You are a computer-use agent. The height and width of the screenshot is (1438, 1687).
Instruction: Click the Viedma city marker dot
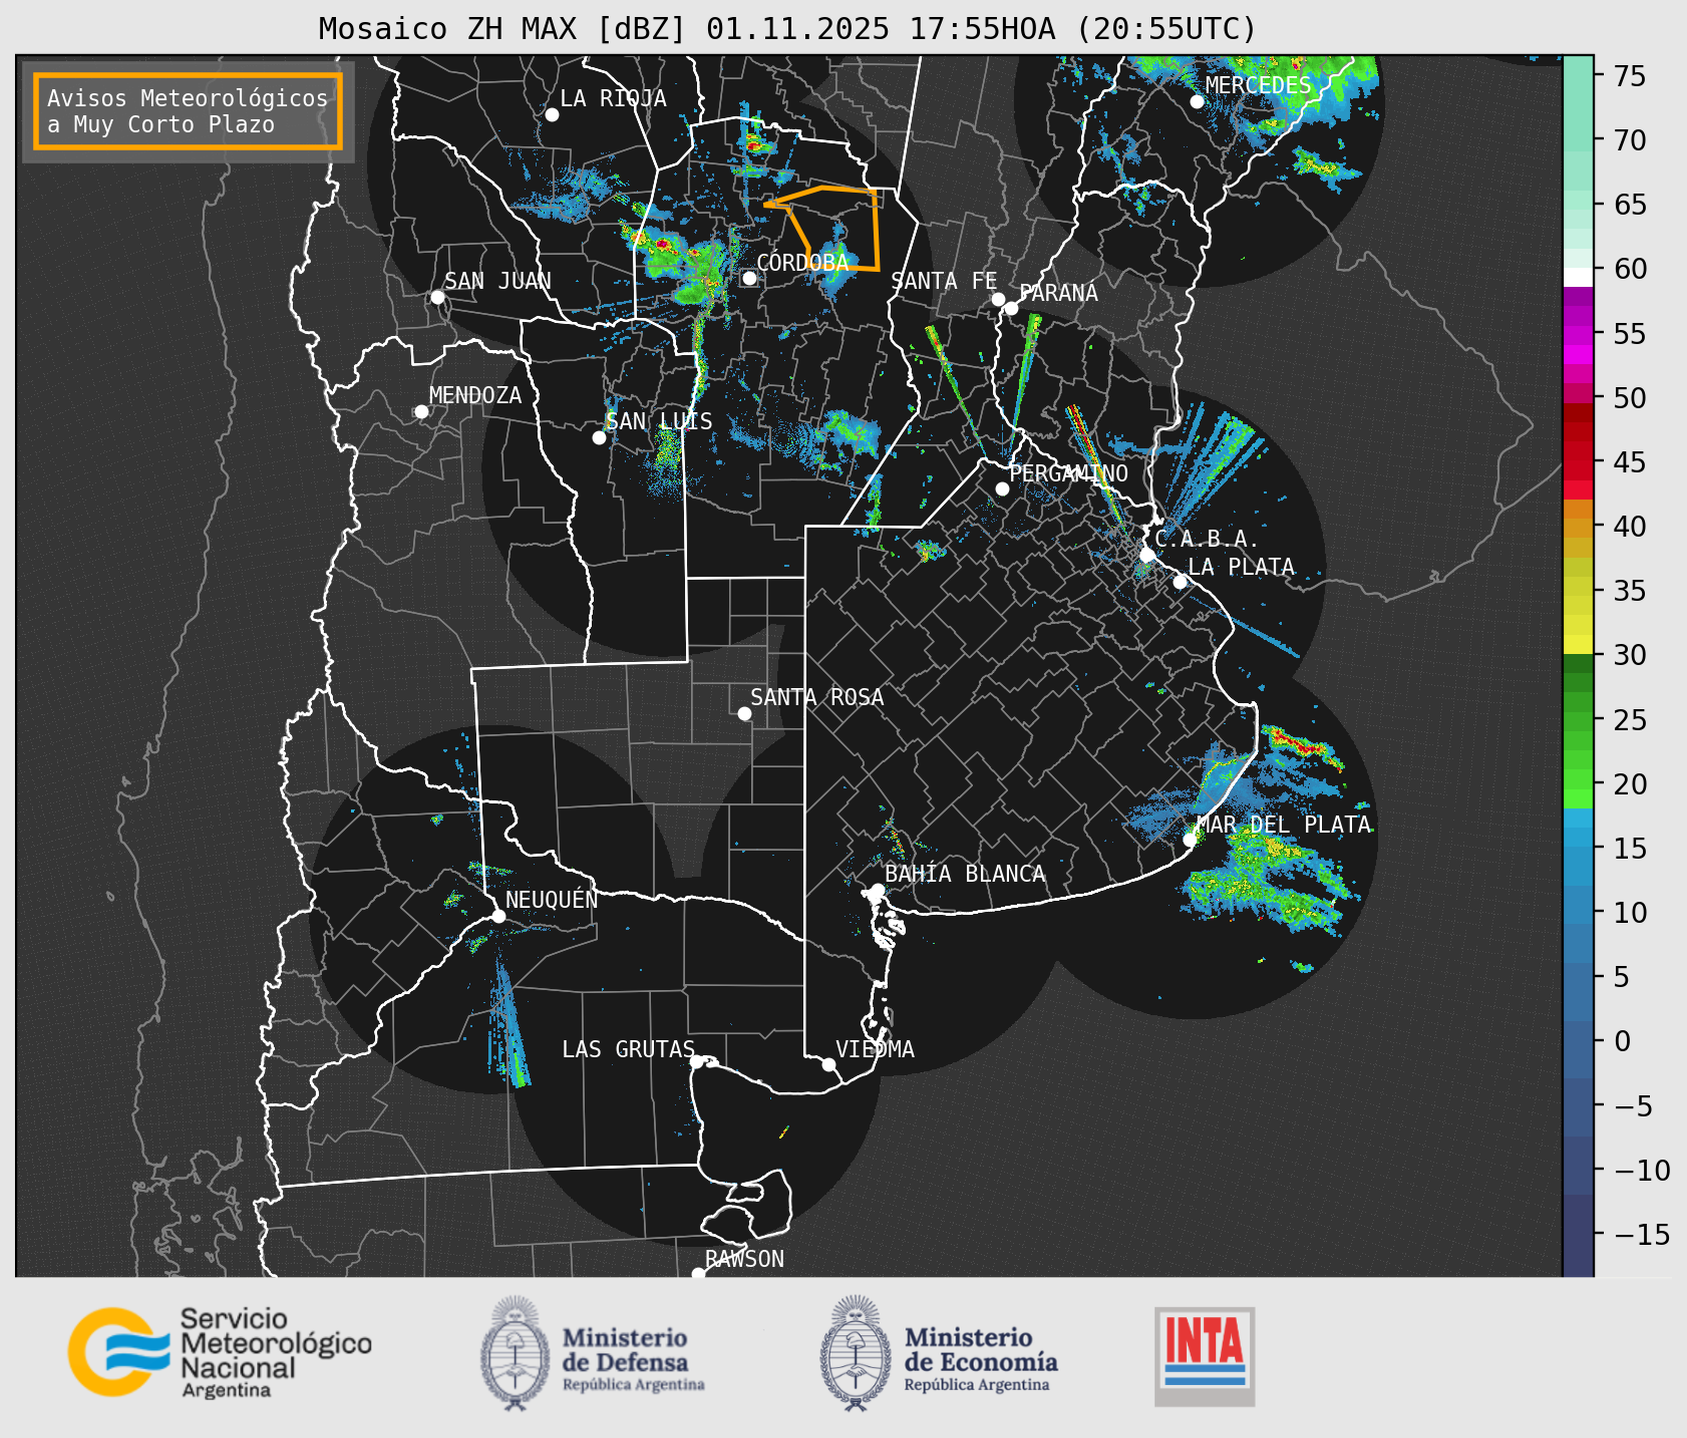[x=828, y=1064]
